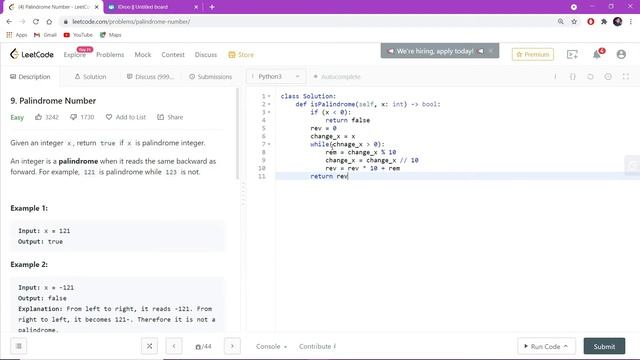Reset code to default icon
The width and height of the screenshot is (640, 360).
click(x=590, y=77)
